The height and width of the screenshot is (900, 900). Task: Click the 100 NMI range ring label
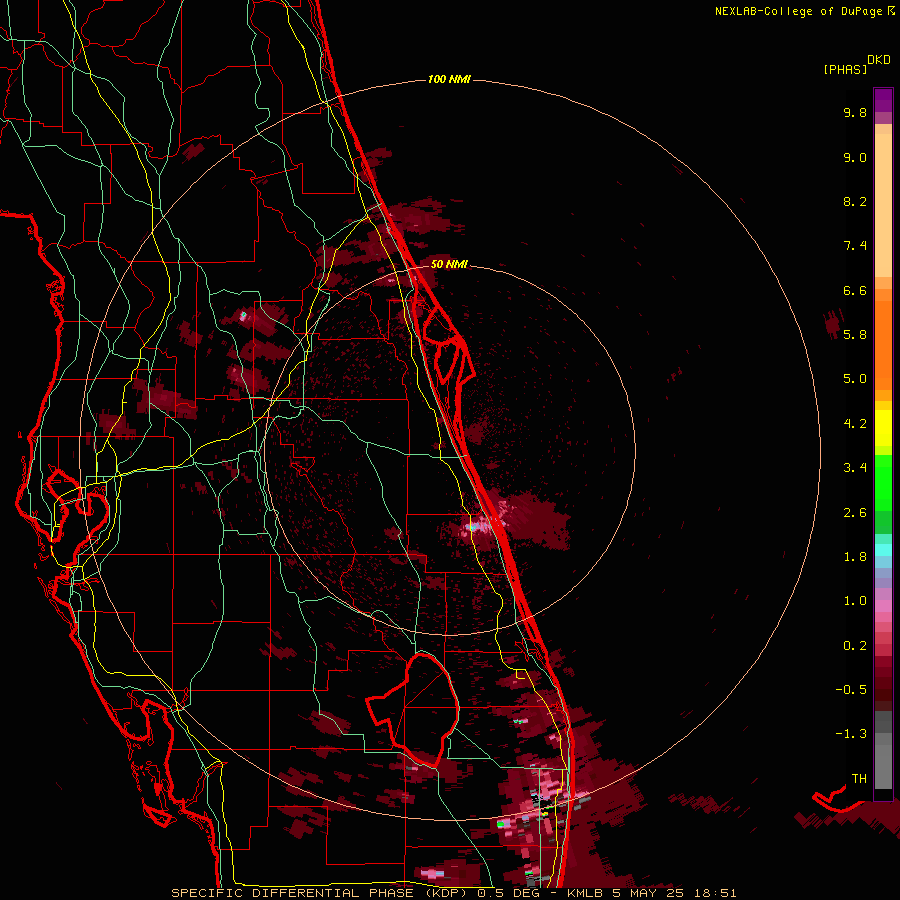point(449,79)
